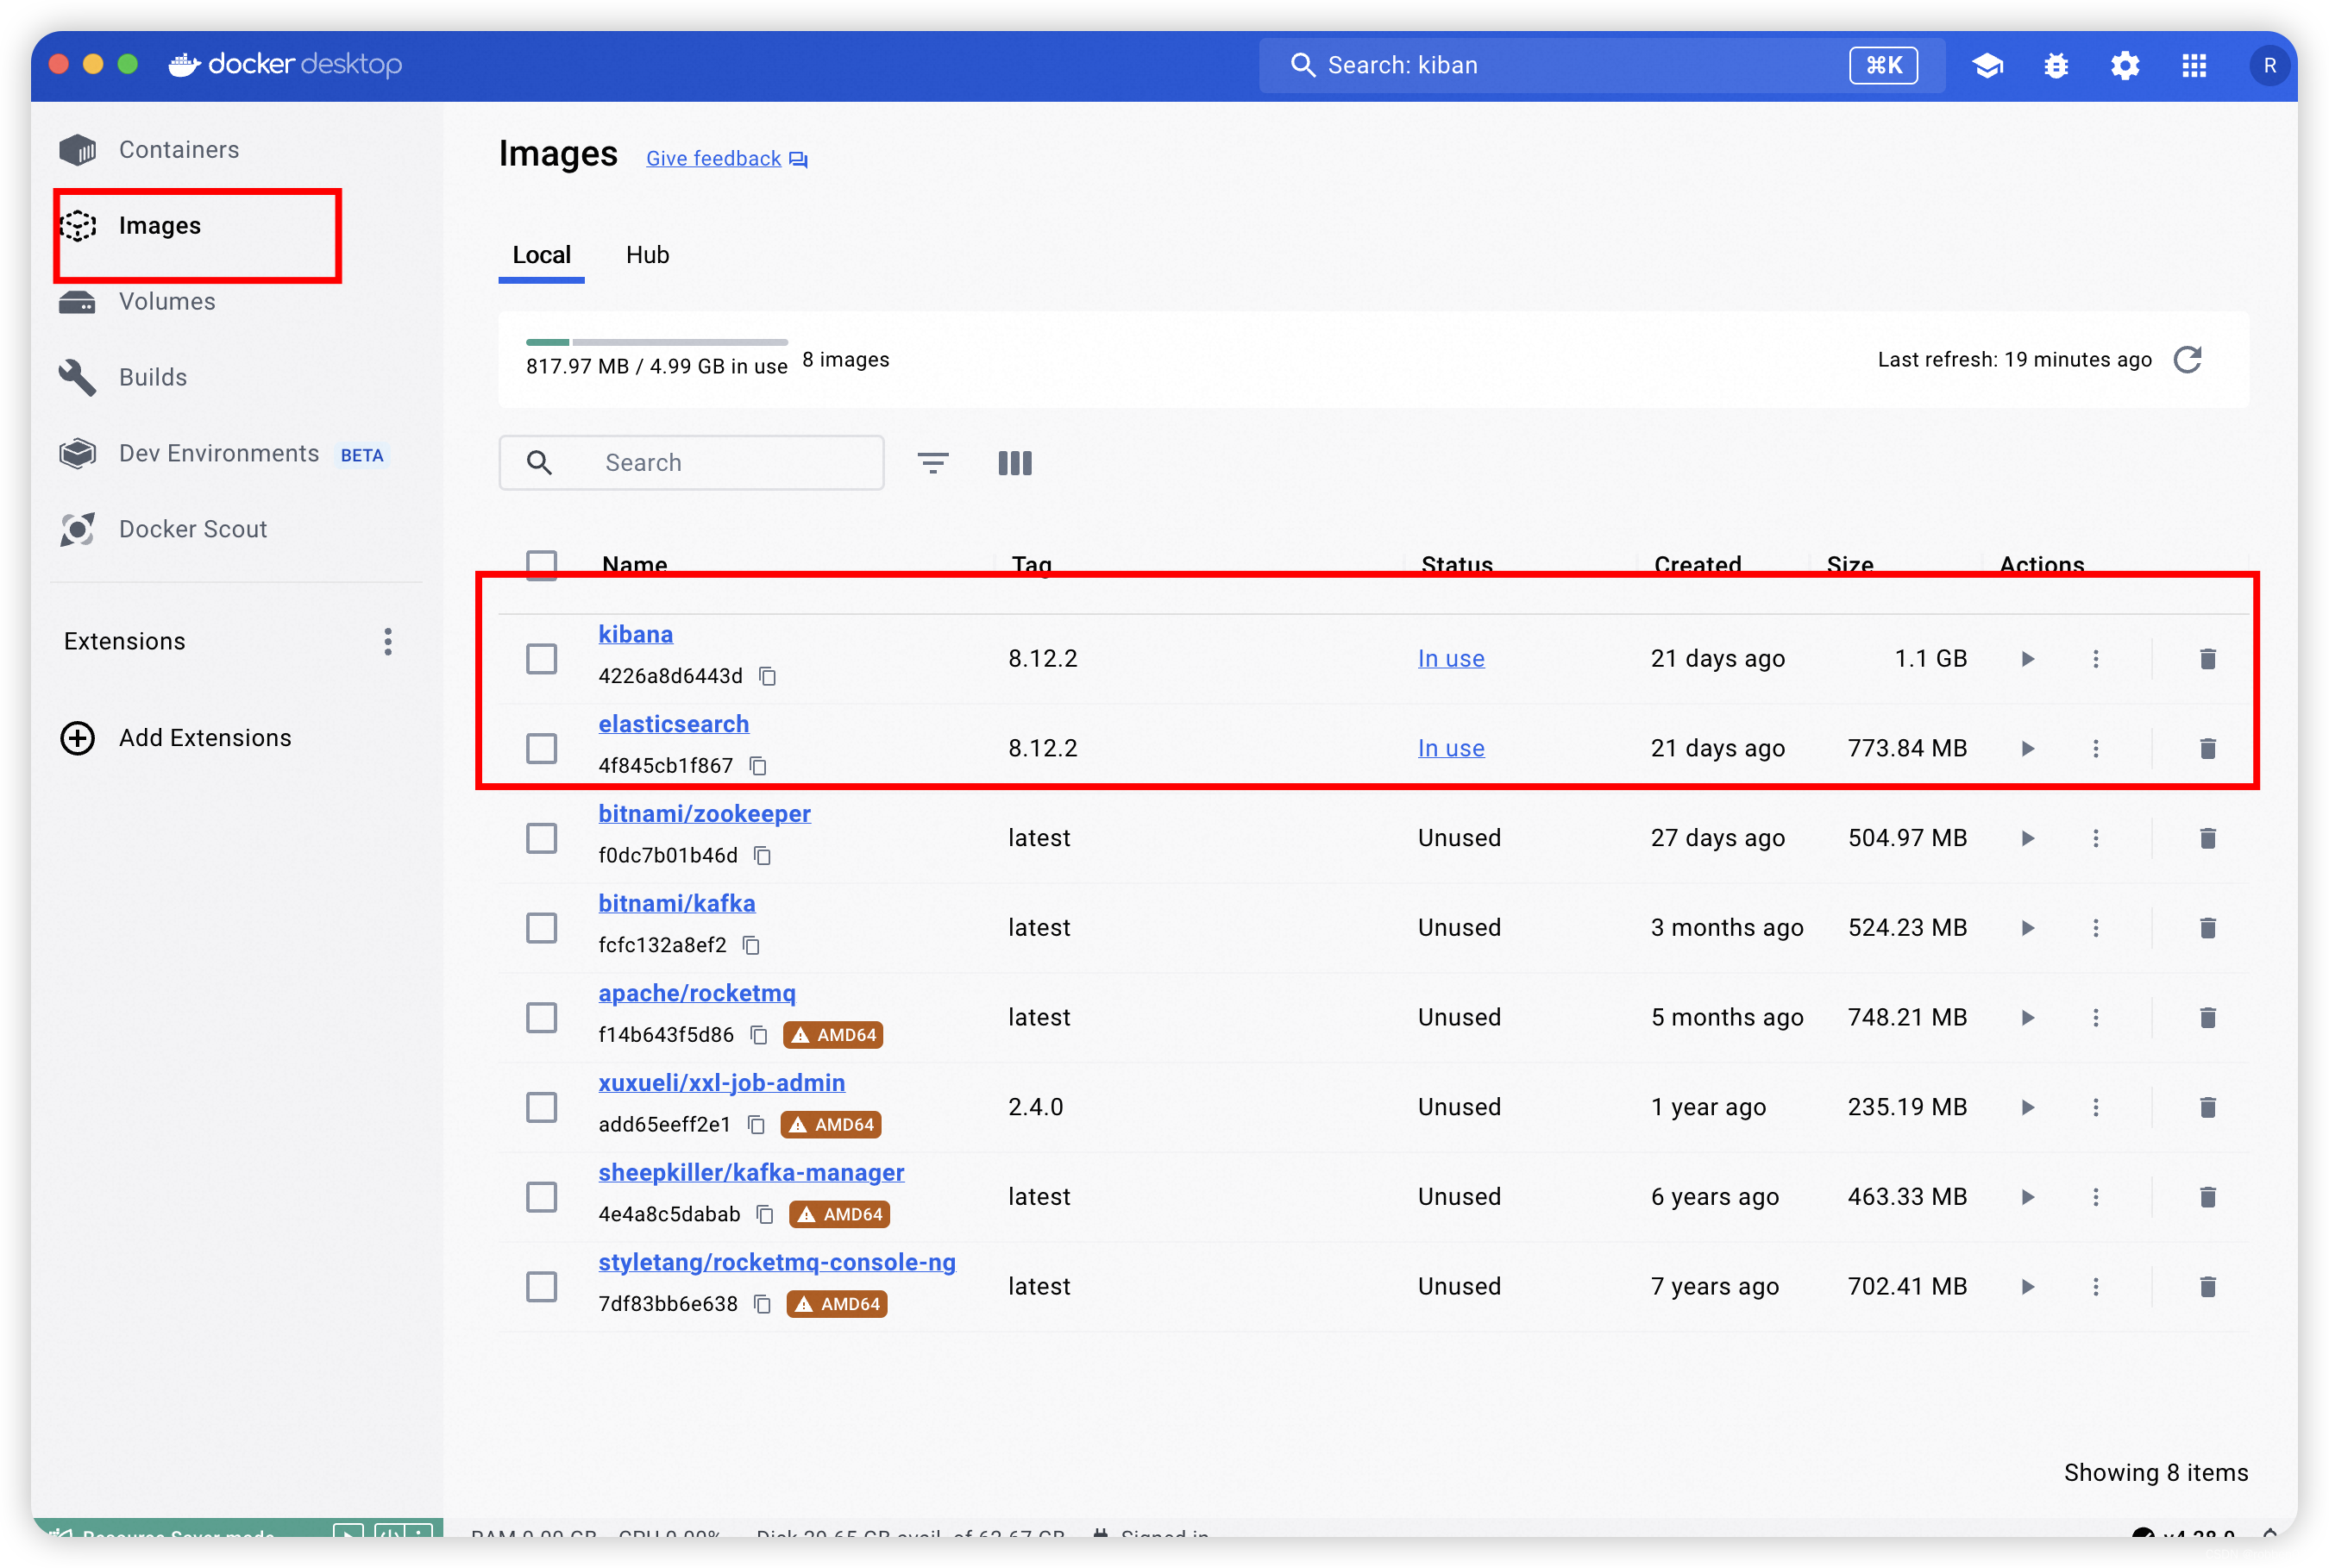Screen dimensions: 2329x1568
Task: Open the Extensions three-dot menu
Action: [x=388, y=642]
